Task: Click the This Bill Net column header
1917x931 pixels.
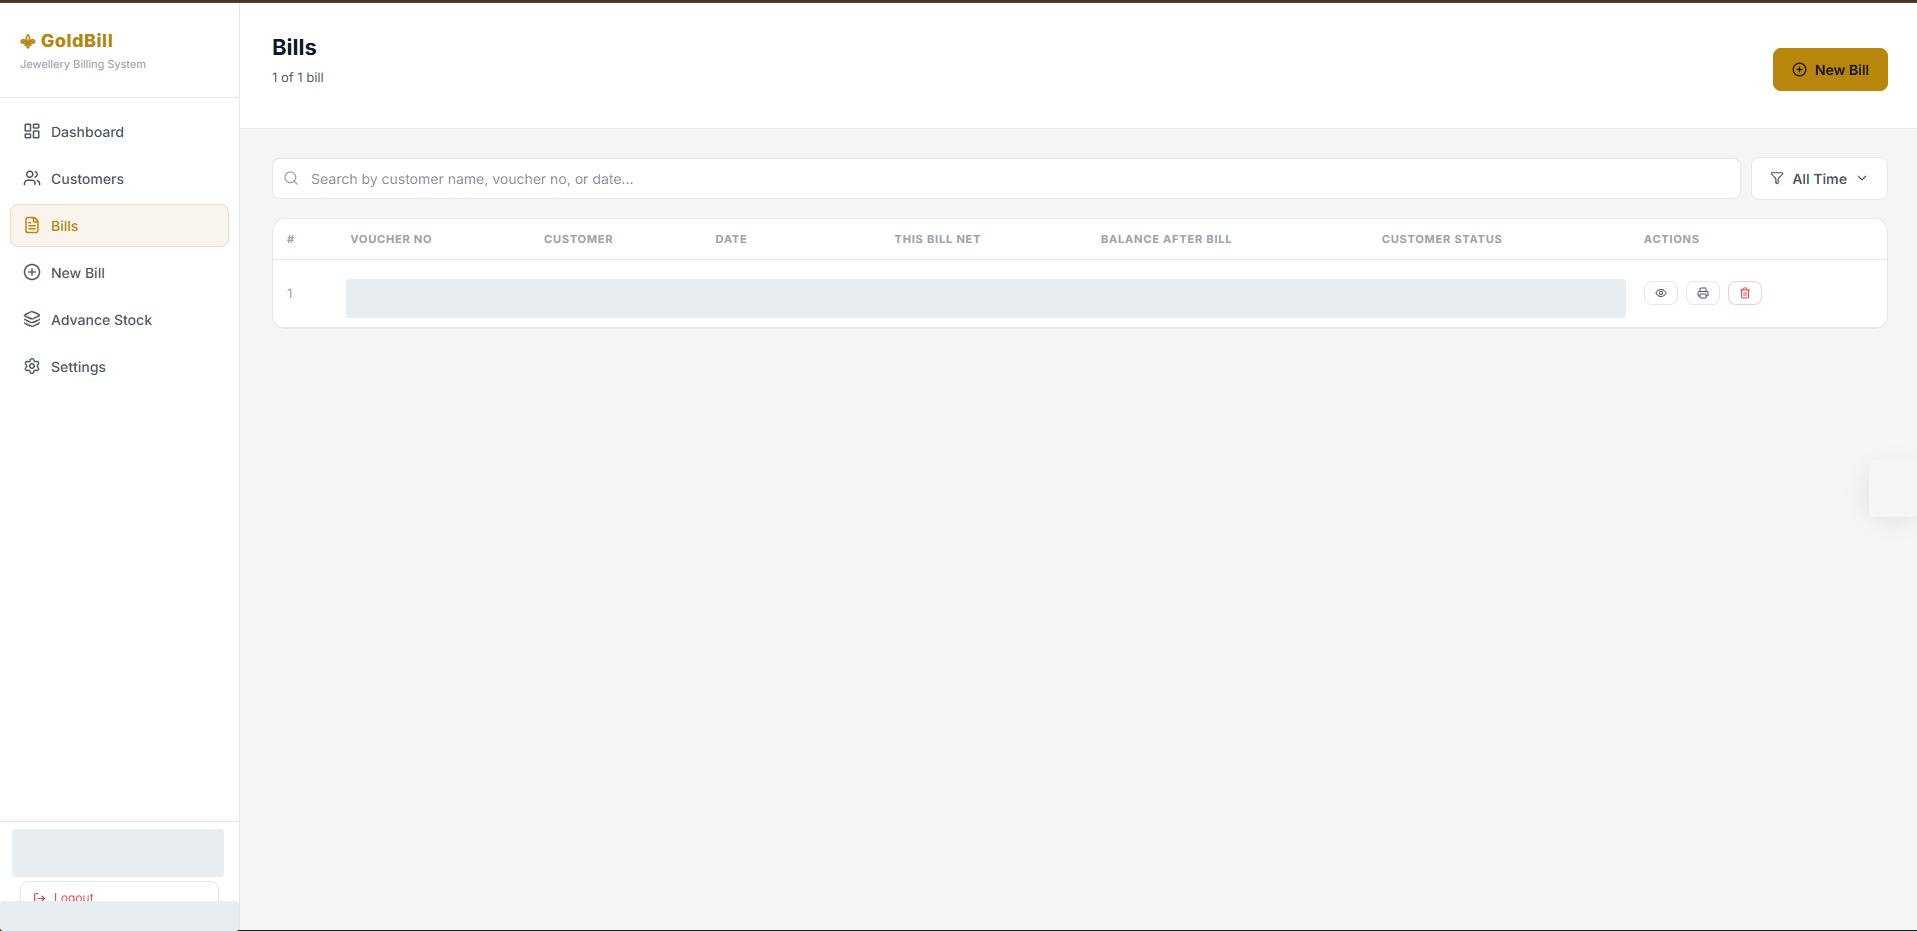Action: pos(937,239)
